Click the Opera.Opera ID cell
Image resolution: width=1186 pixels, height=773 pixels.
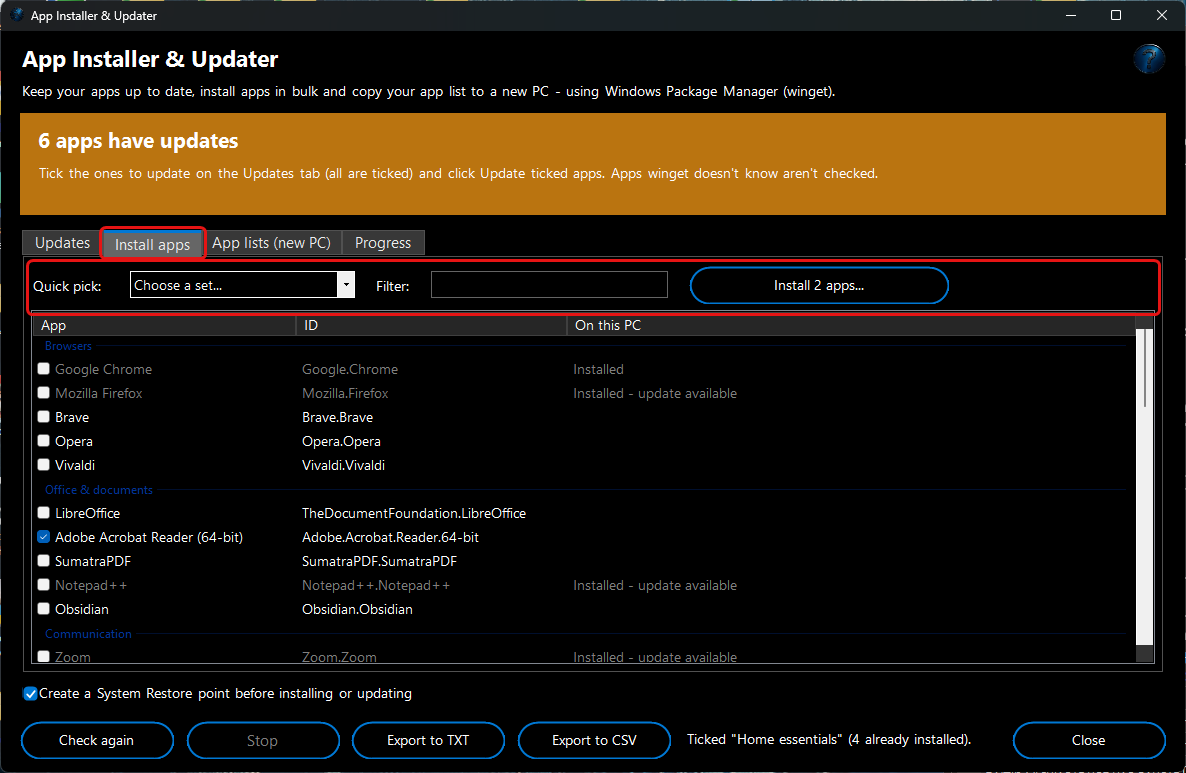(341, 441)
